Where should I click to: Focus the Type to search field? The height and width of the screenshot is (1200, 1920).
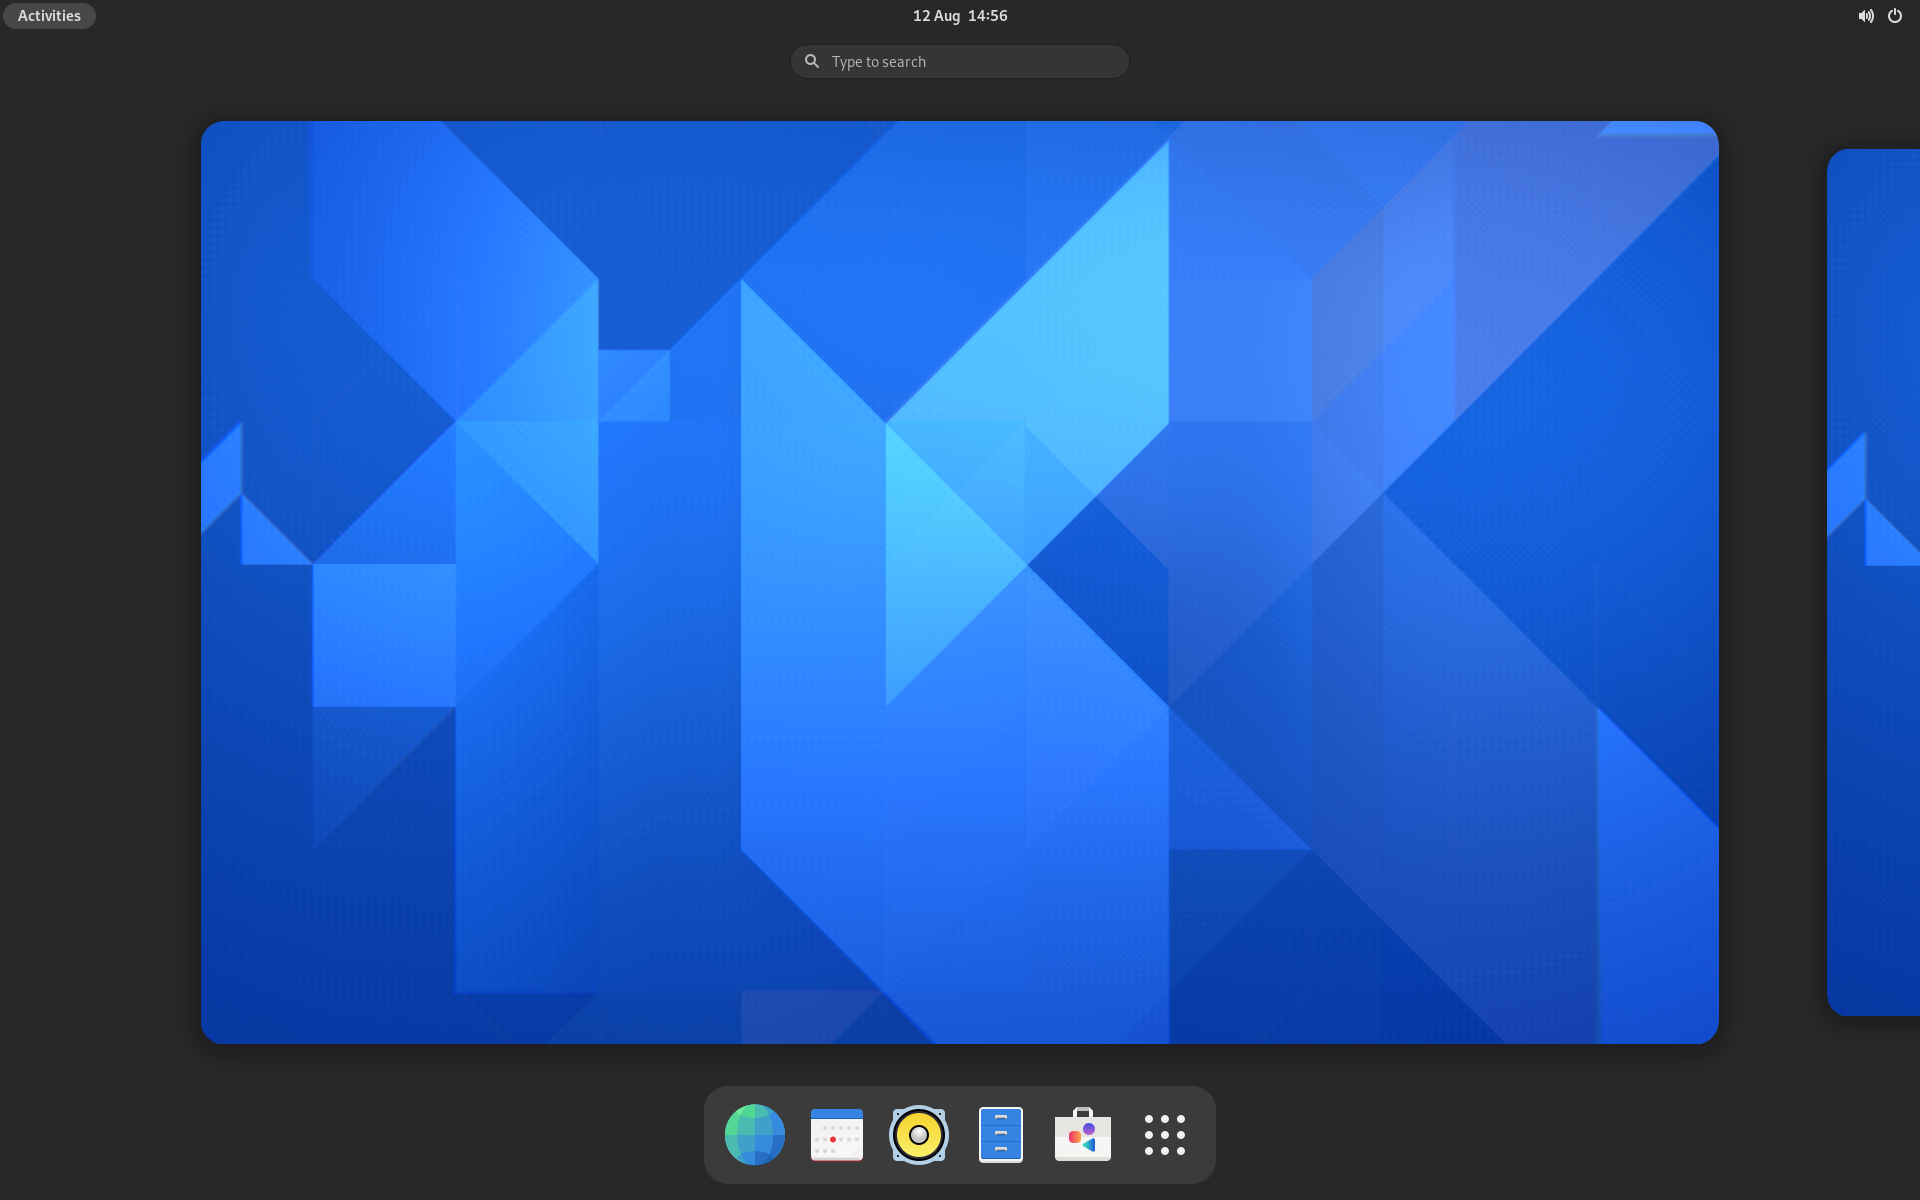(960, 62)
